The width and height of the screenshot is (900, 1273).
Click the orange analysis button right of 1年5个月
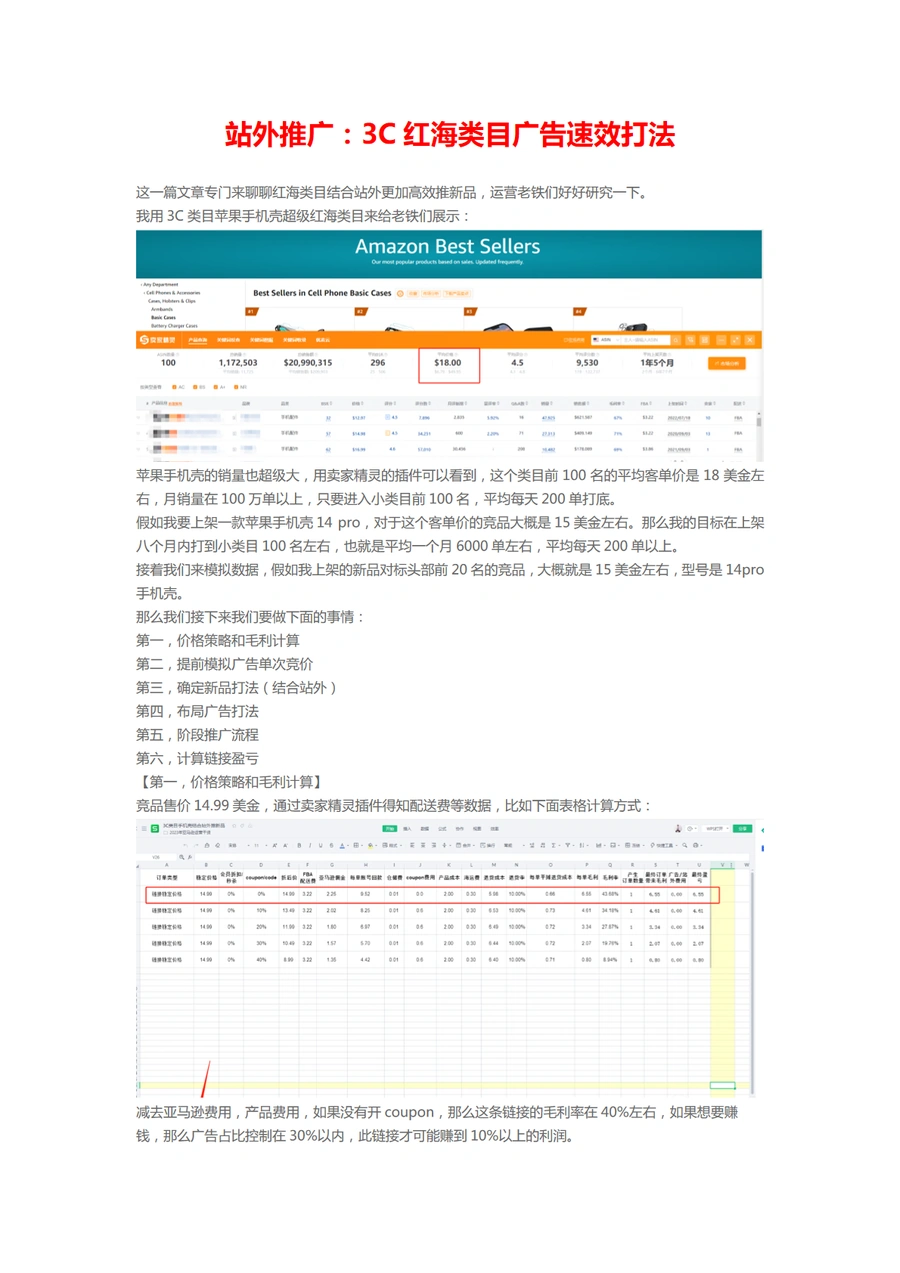click(727, 363)
